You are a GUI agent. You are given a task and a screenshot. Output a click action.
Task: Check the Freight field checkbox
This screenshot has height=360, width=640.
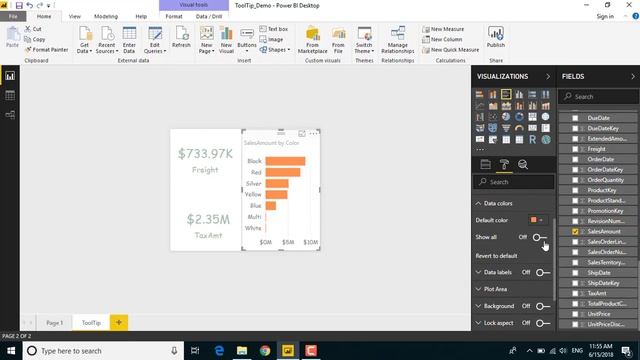click(x=575, y=149)
